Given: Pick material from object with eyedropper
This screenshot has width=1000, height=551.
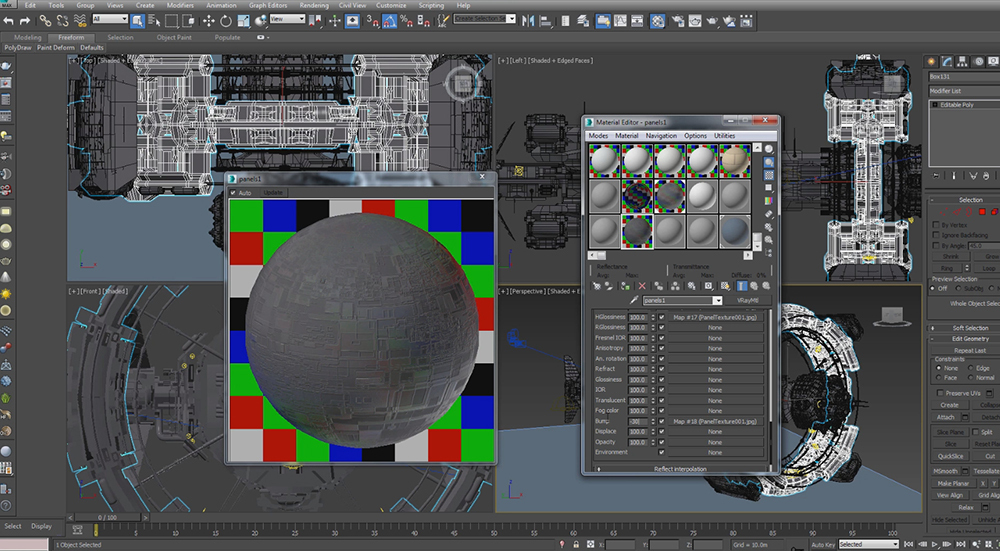Looking at the screenshot, I should coord(634,300).
